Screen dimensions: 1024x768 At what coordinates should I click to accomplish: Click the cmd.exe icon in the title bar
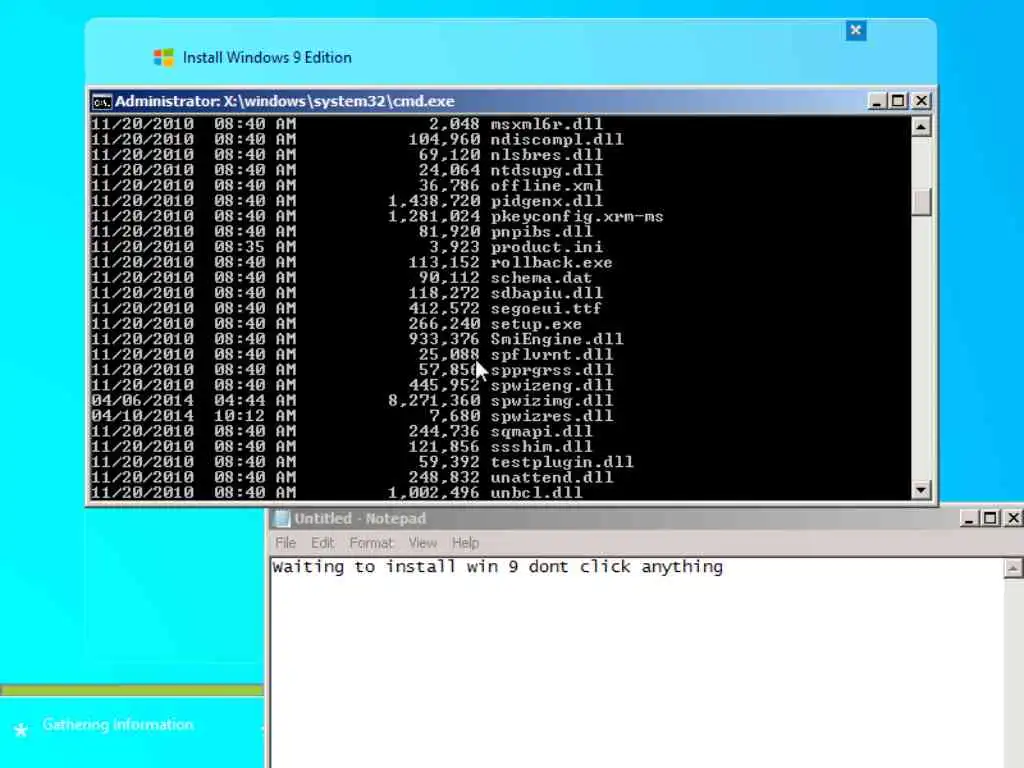(101, 102)
